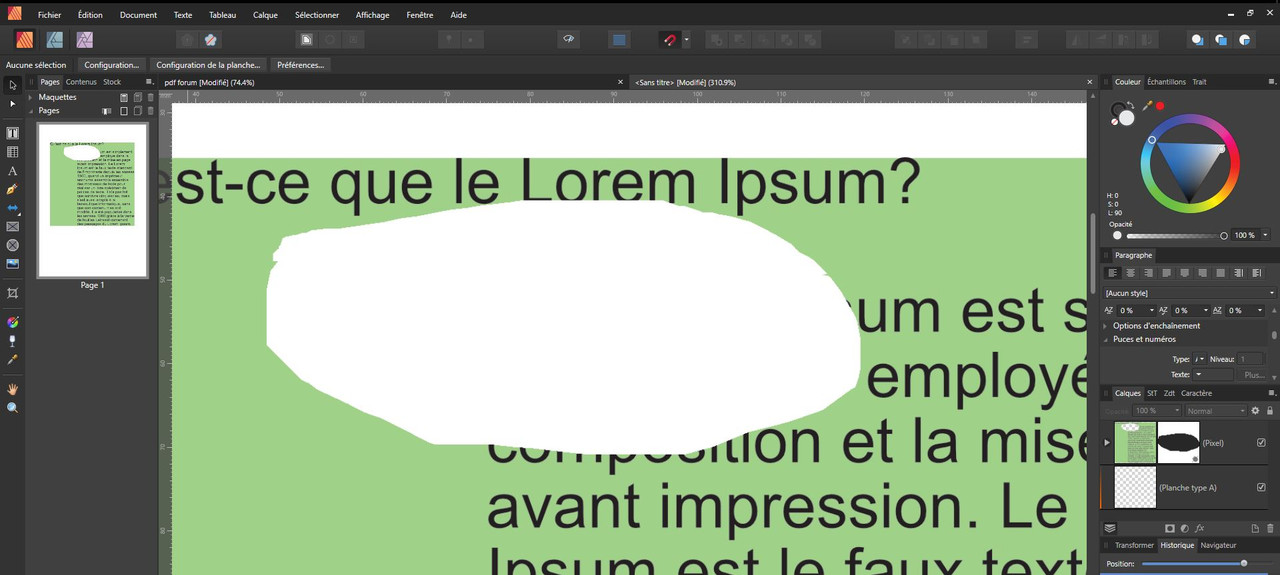Justify paragraph with last line left
Screen dimensions: 1280x575
tap(1166, 273)
